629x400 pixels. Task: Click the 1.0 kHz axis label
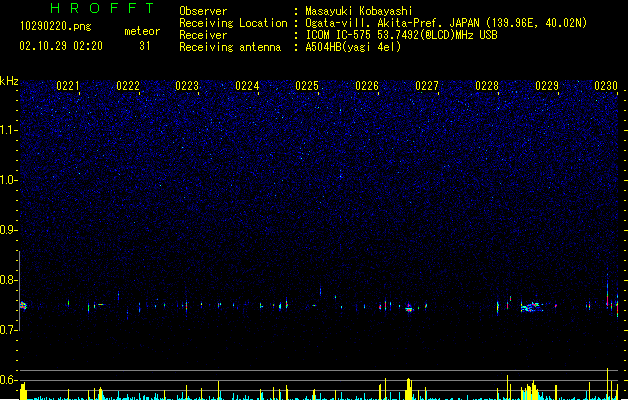[8, 180]
